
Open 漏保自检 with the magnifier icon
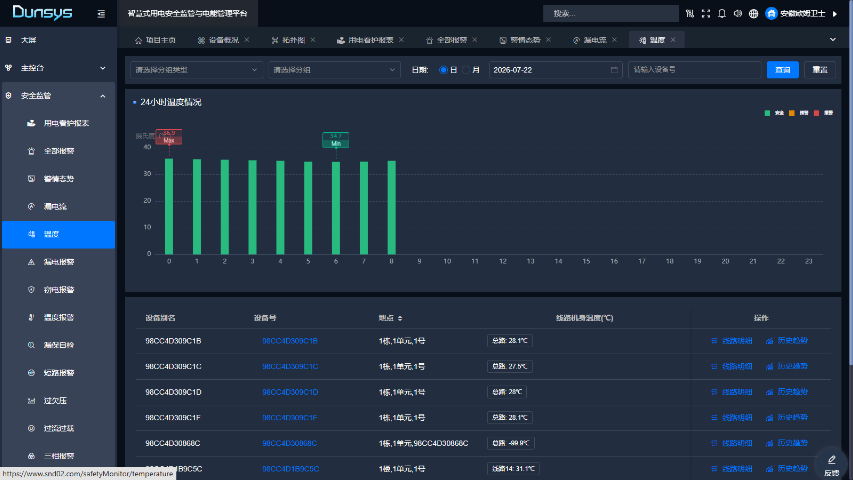point(58,346)
